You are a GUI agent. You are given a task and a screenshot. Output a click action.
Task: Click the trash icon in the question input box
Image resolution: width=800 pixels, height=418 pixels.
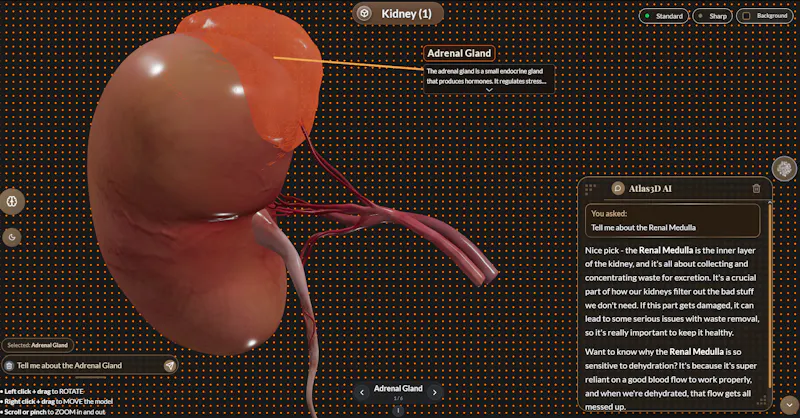9,365
